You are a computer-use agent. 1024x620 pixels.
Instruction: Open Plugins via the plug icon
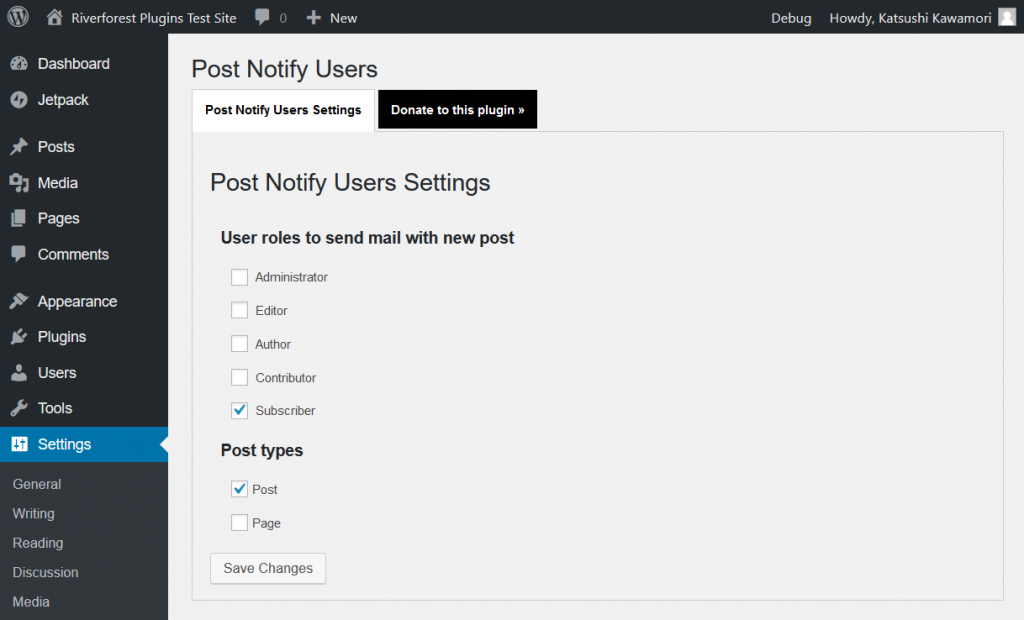click(x=19, y=337)
